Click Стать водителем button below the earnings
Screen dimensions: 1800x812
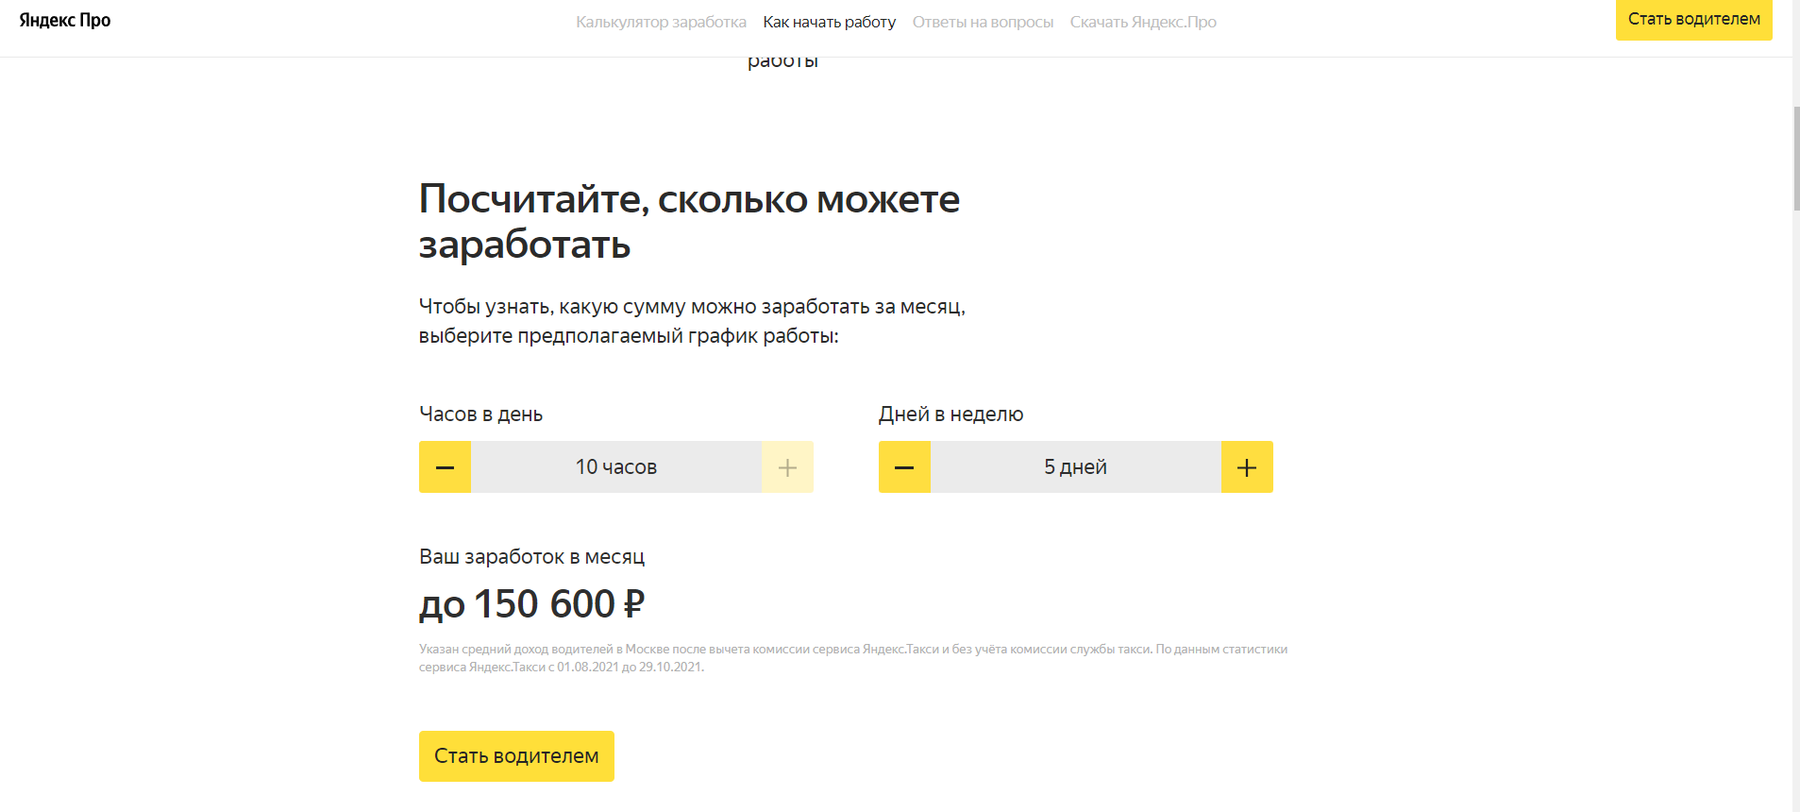point(516,756)
